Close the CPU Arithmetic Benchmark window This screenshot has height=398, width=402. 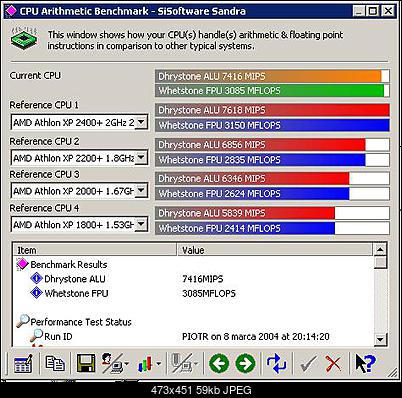[388, 11]
